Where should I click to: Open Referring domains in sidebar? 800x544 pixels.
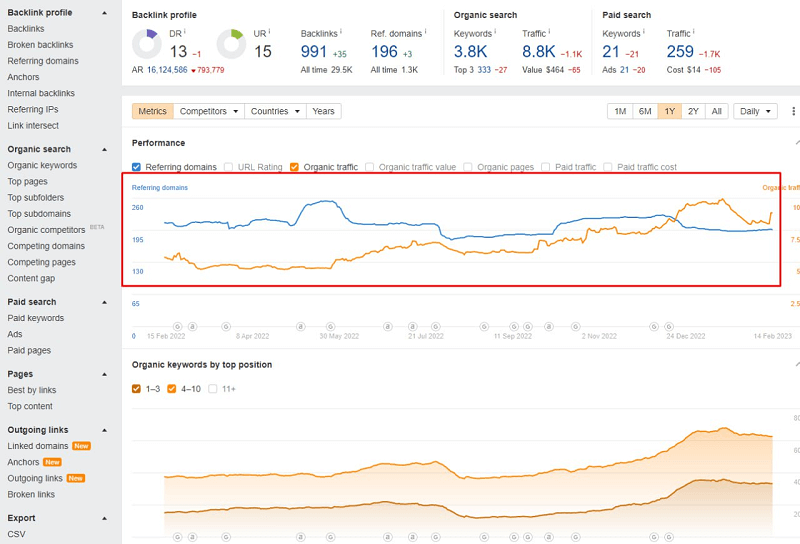click(43, 61)
